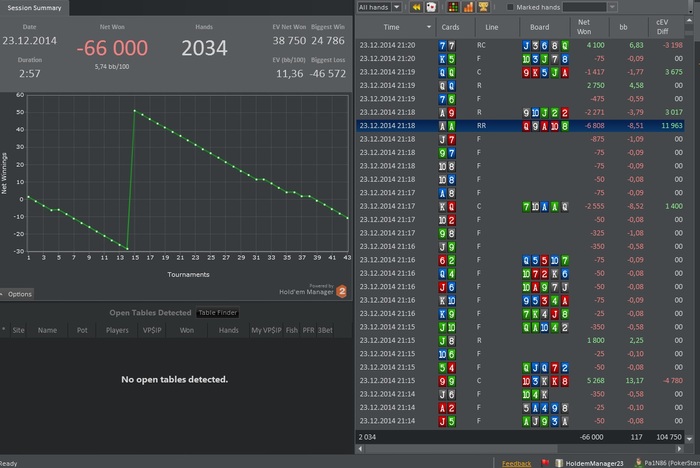Click the dice icon in hands toolbar

430,7
